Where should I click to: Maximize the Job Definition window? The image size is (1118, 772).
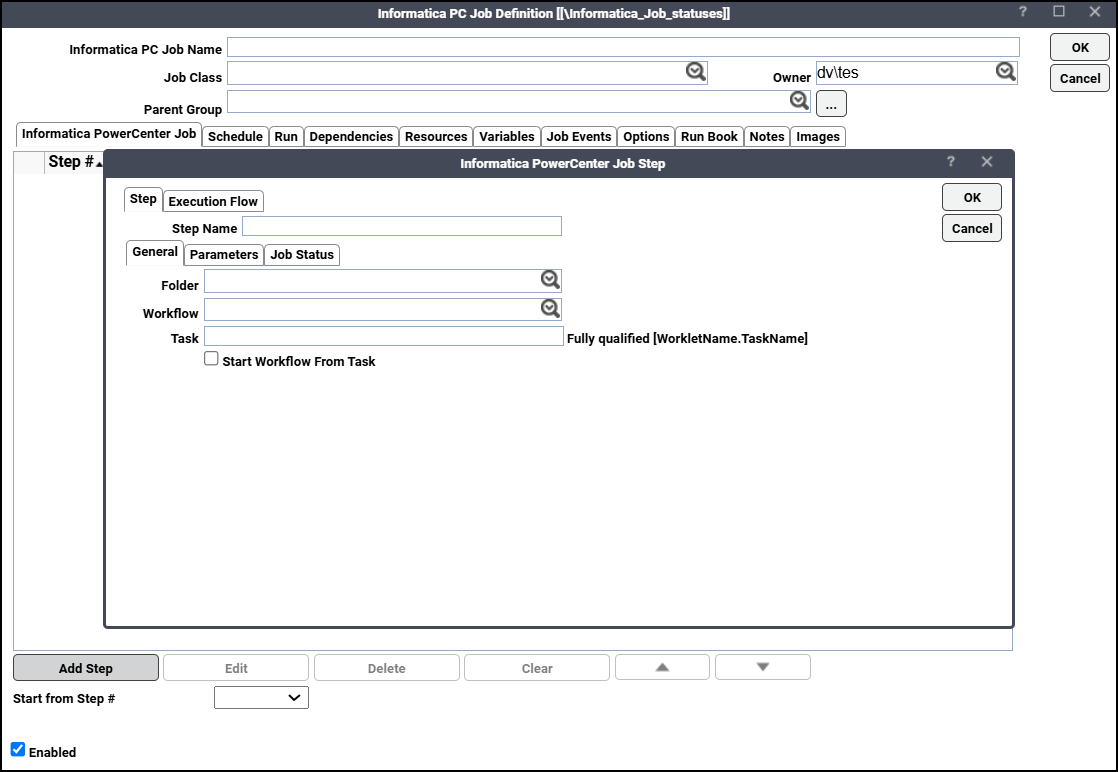(x=1059, y=12)
